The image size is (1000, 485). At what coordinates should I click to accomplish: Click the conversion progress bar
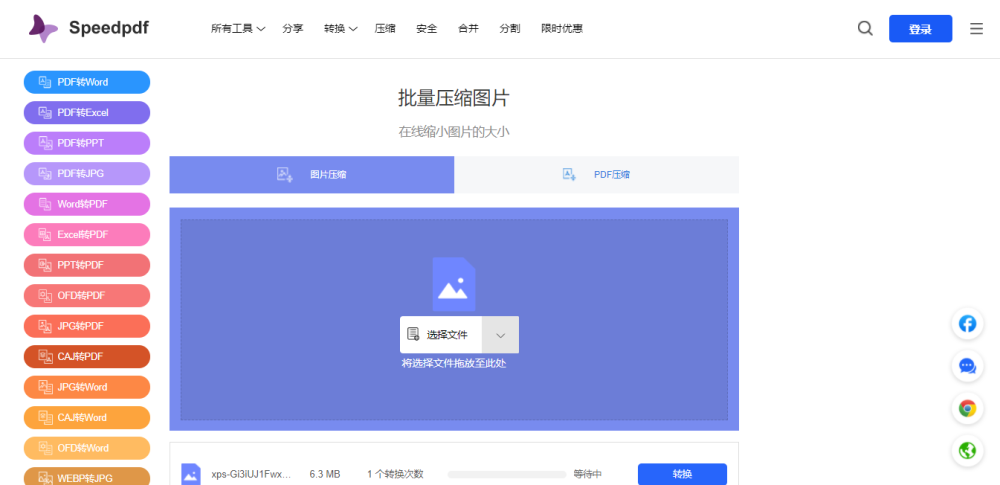point(507,474)
